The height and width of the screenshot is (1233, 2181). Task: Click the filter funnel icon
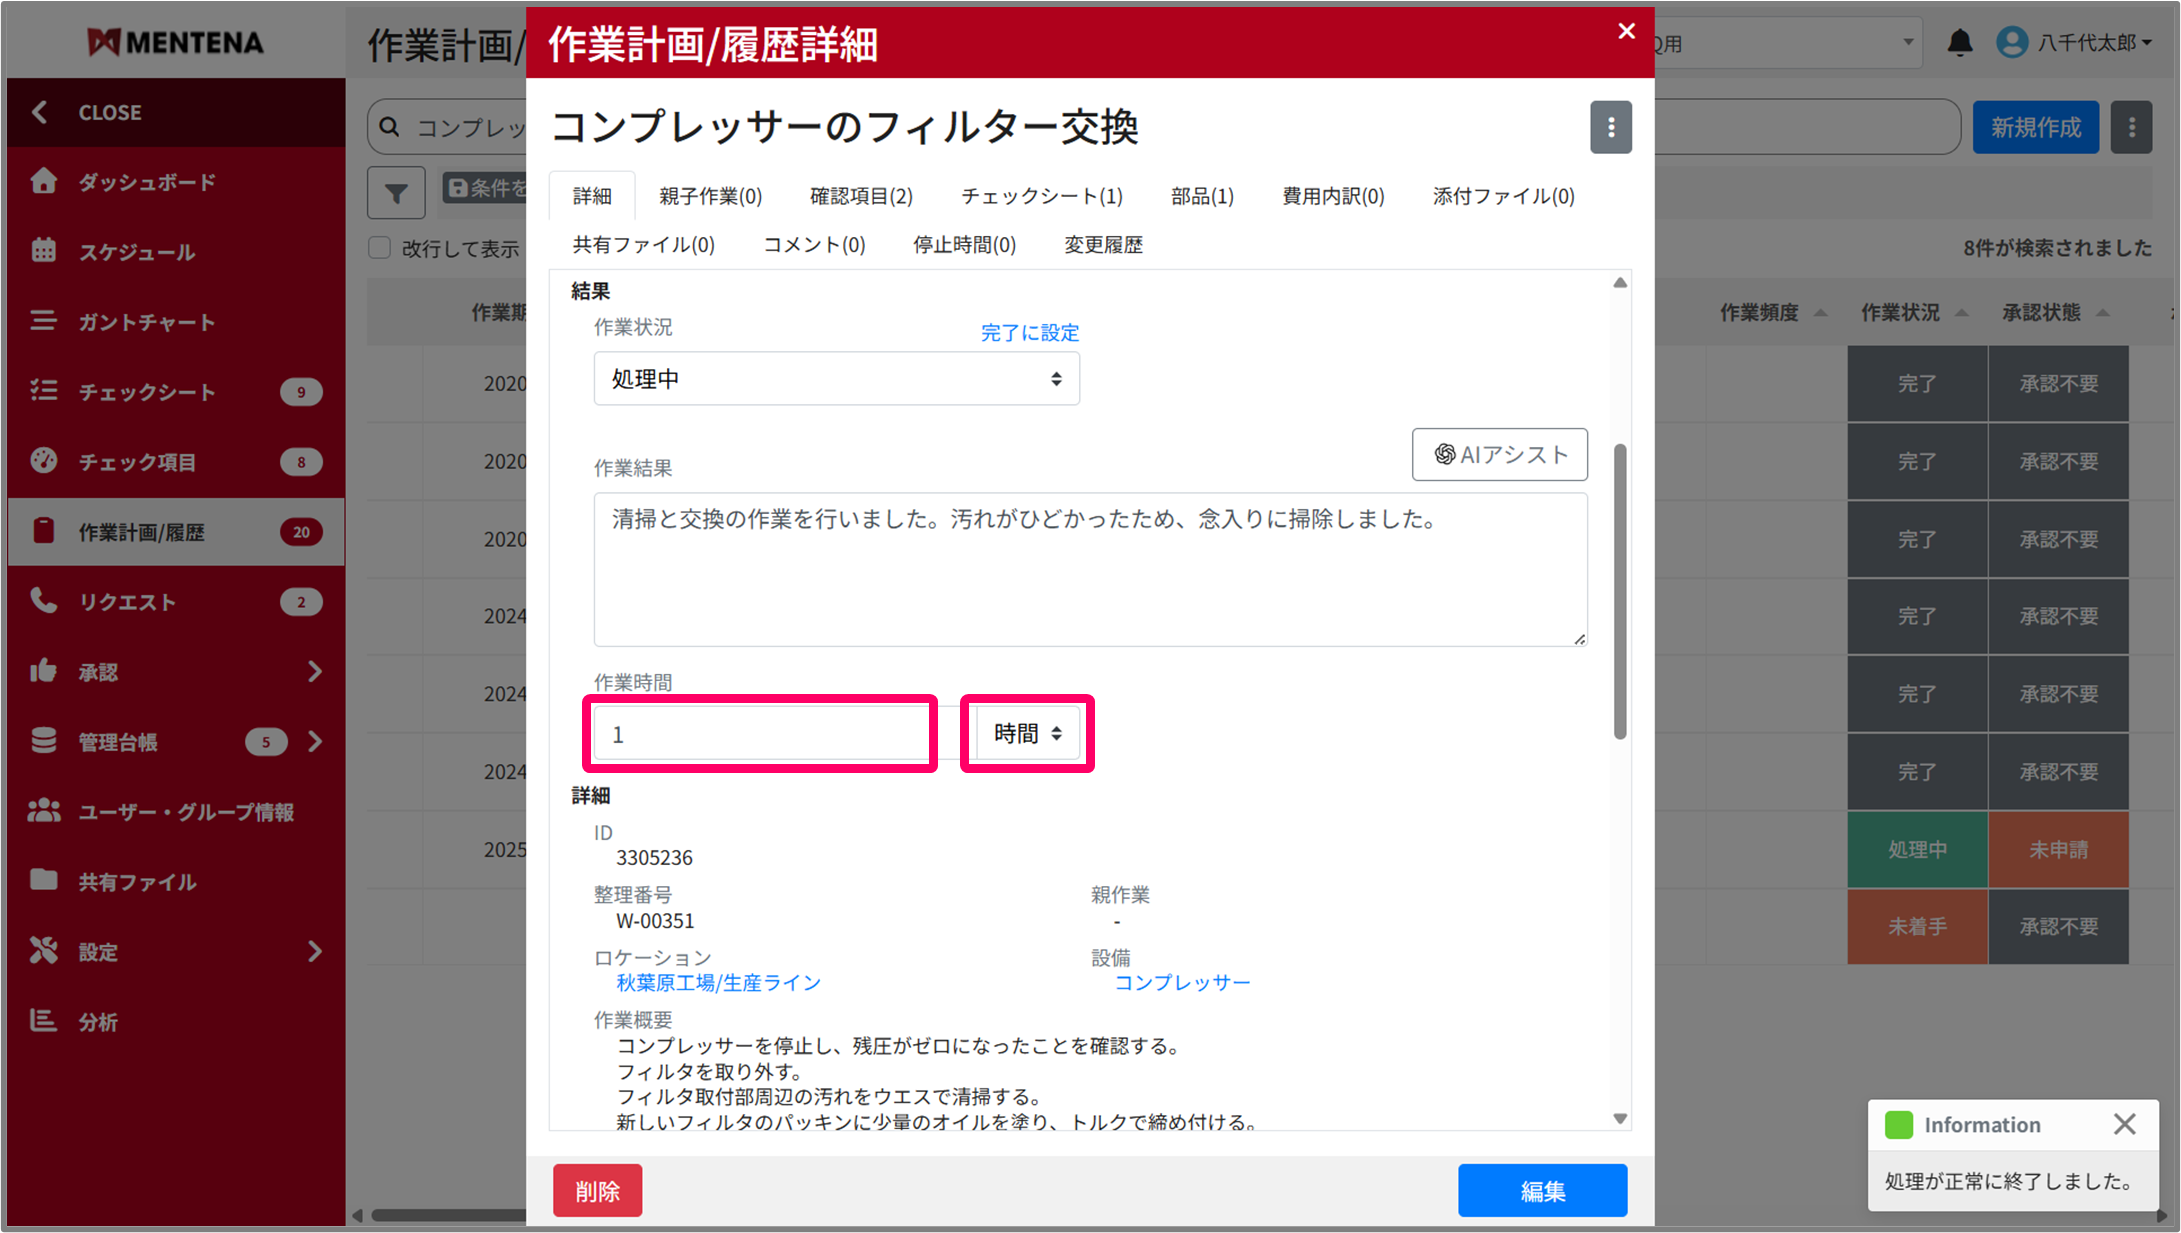(396, 192)
